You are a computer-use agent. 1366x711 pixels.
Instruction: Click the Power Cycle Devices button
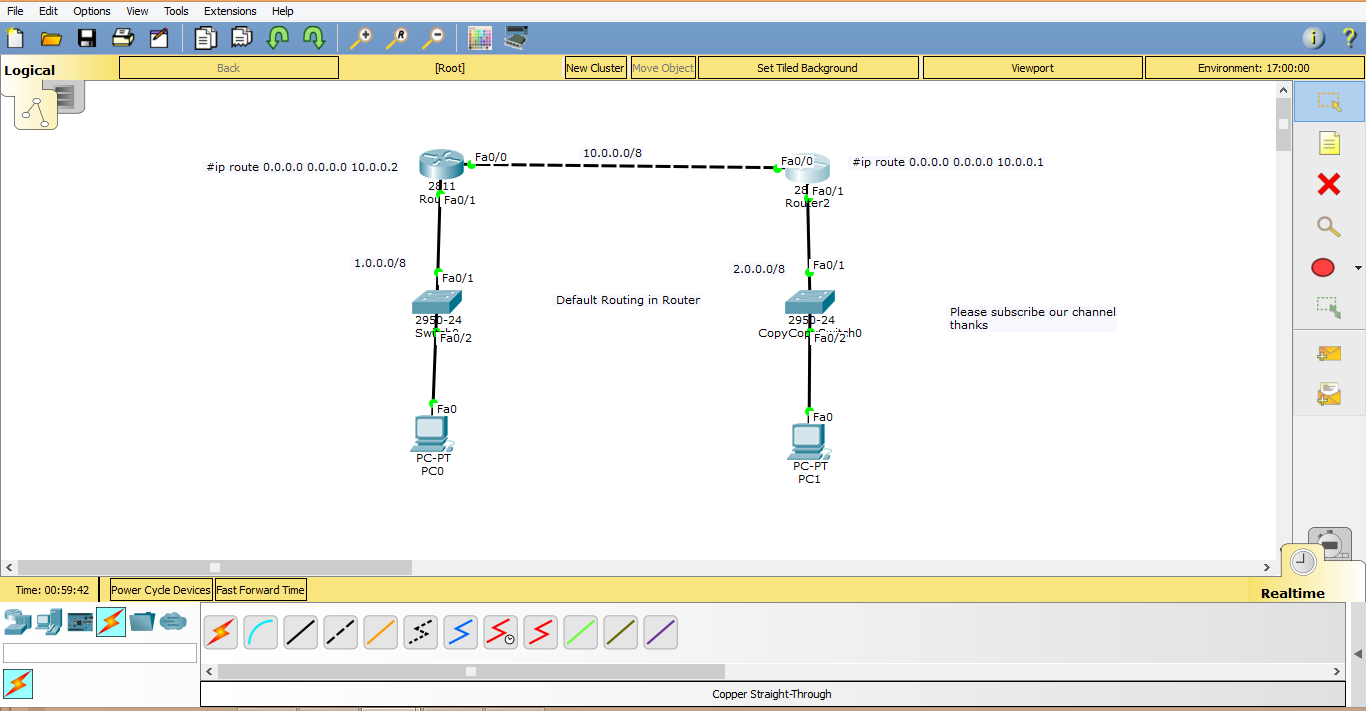click(160, 589)
